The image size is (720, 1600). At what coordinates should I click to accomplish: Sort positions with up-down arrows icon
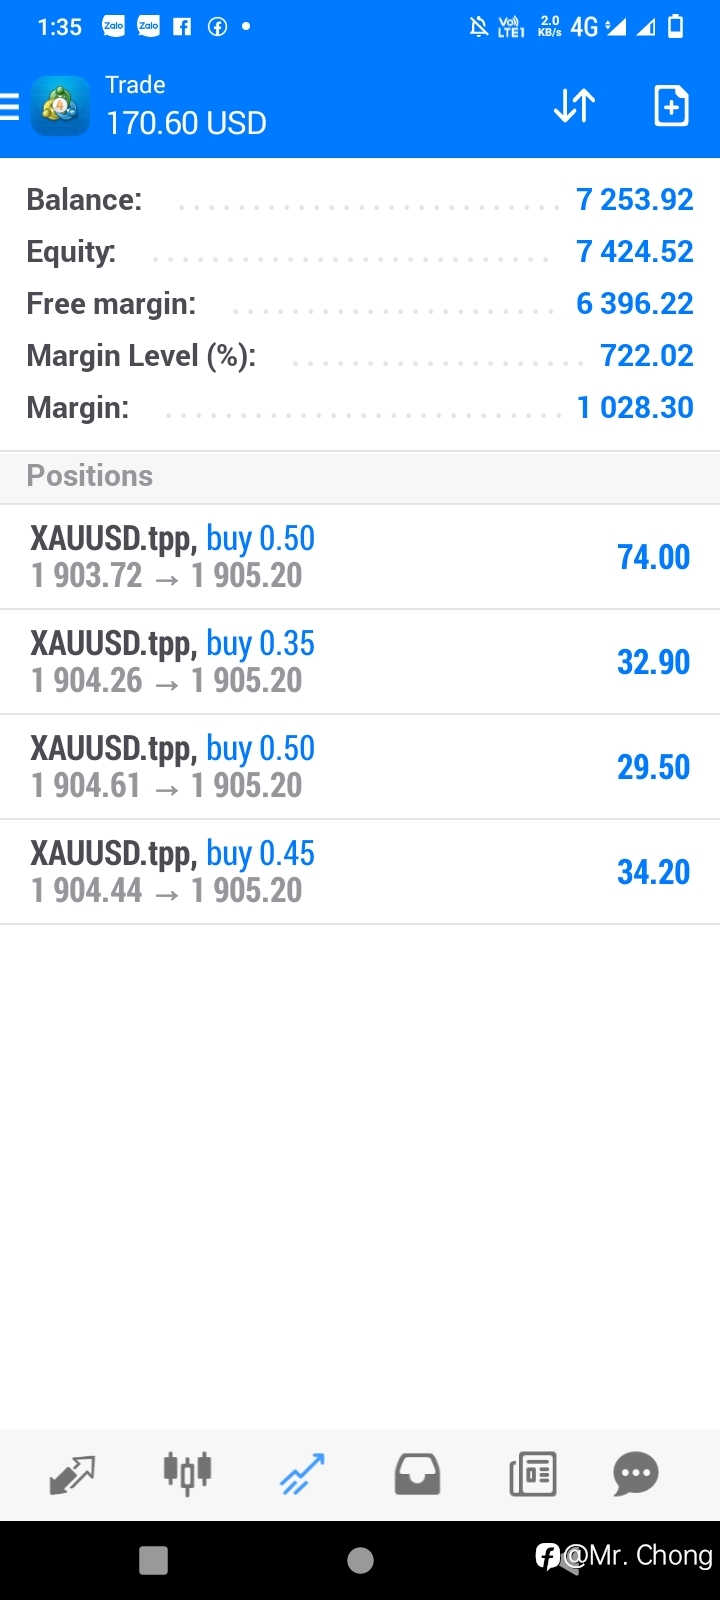(x=575, y=105)
